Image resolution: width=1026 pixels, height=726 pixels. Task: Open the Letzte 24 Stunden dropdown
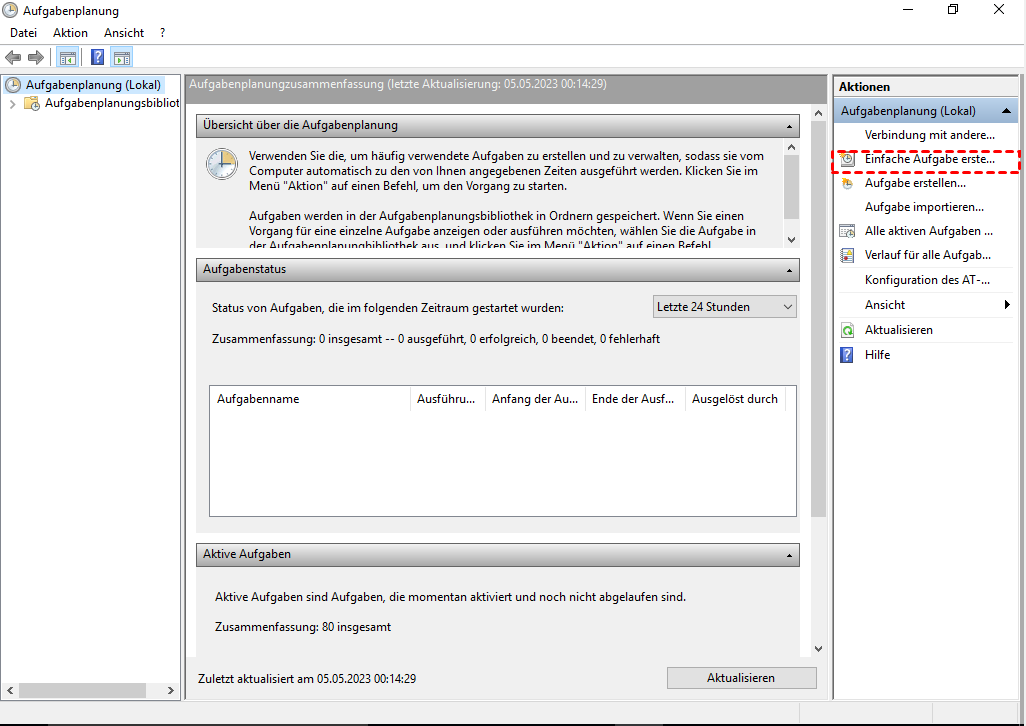coord(724,307)
